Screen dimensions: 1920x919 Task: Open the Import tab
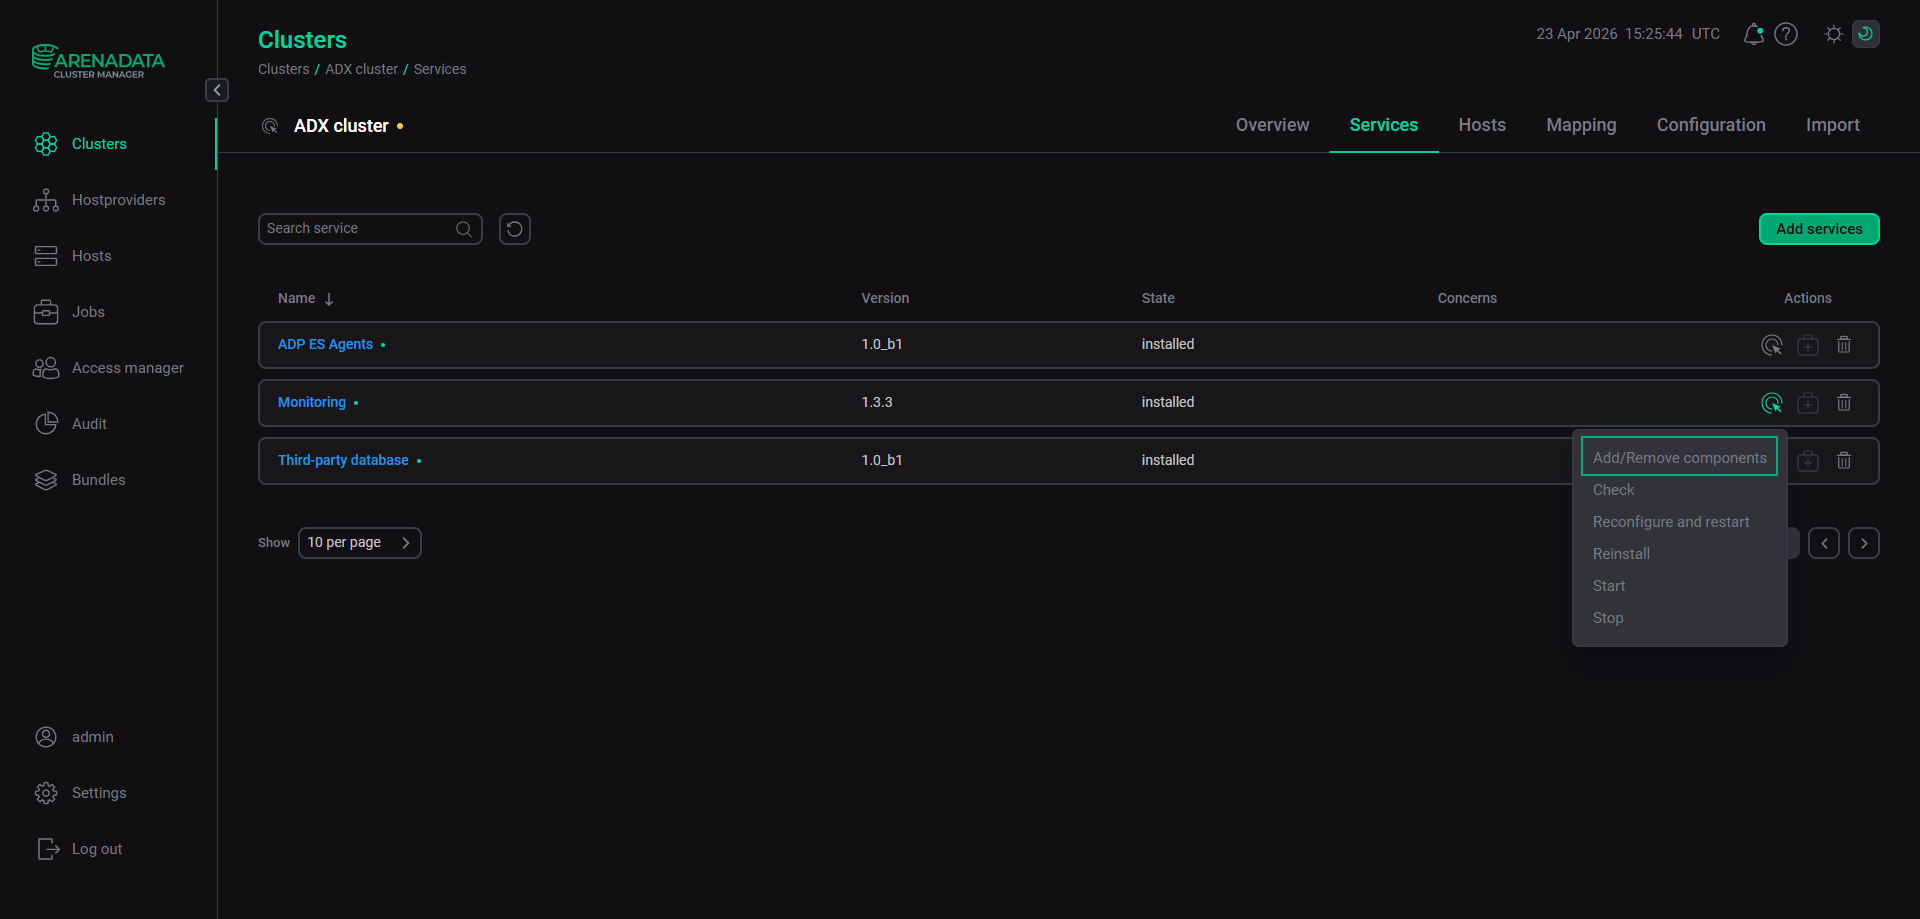(x=1833, y=125)
